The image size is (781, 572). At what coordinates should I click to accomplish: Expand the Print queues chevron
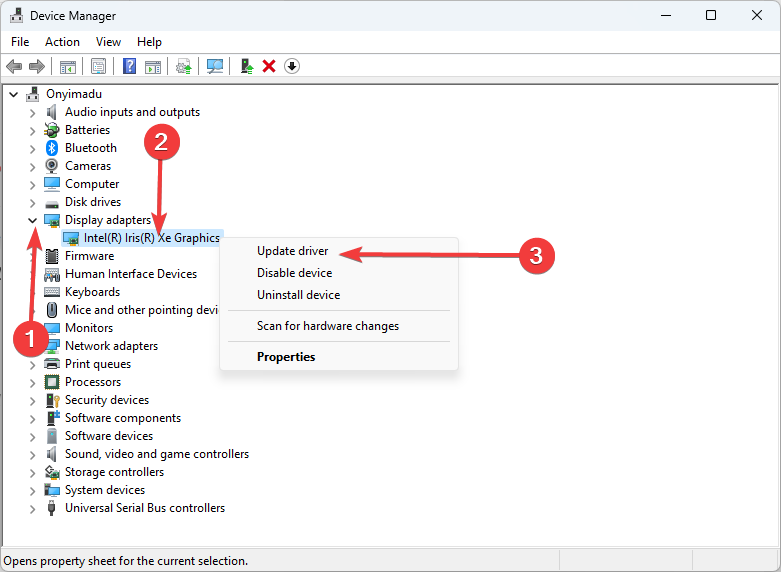[x=32, y=365]
